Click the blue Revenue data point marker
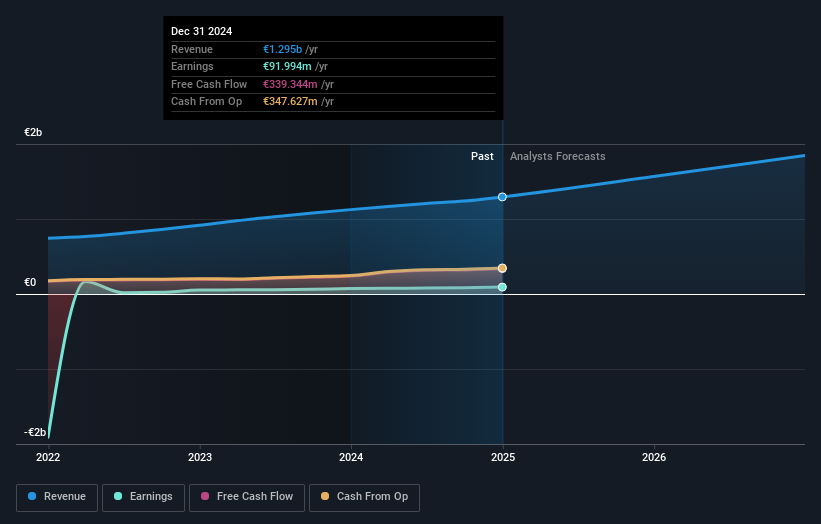The width and height of the screenshot is (821, 524). (x=502, y=197)
